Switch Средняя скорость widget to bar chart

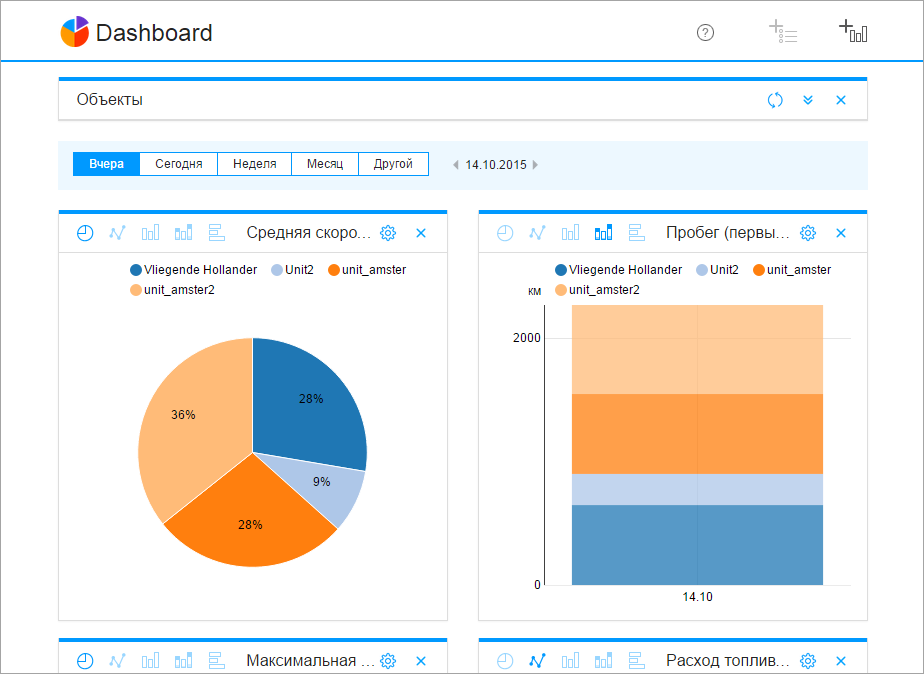pos(150,233)
